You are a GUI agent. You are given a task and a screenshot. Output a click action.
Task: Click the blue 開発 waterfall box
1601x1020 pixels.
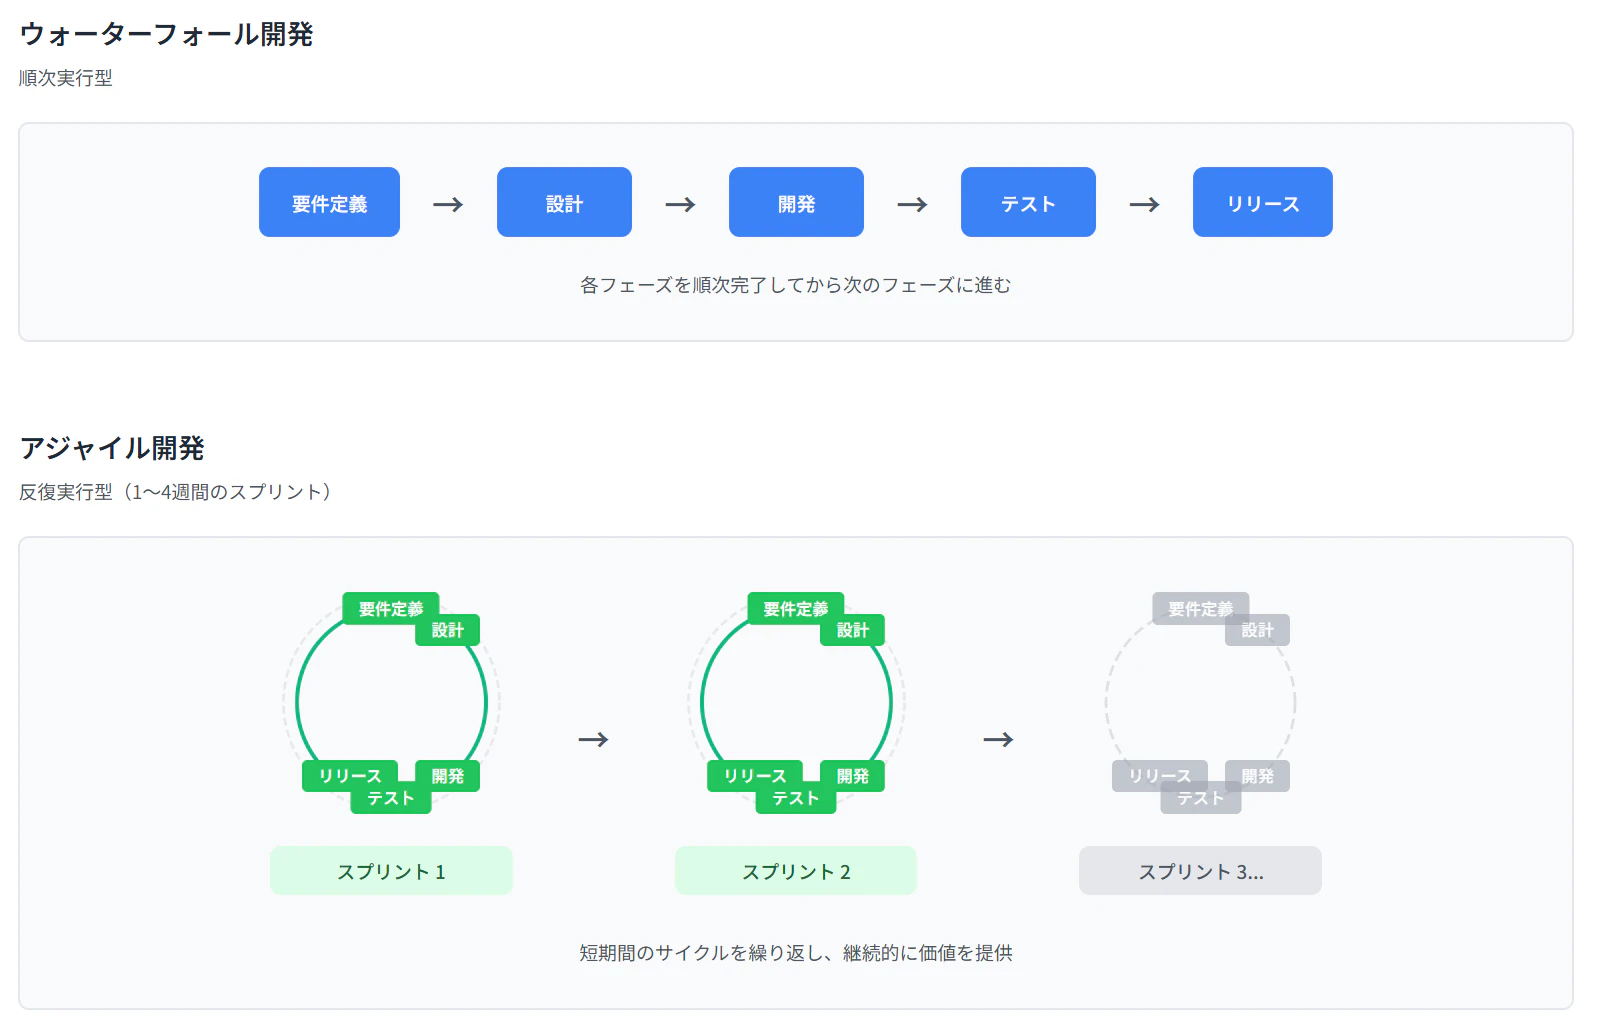(796, 202)
